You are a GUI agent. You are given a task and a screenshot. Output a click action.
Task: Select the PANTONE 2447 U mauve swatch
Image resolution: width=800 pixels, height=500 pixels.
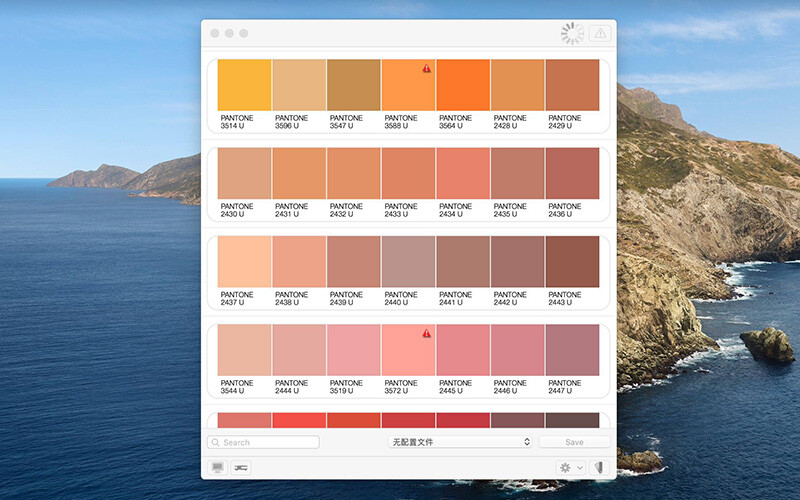pos(572,350)
